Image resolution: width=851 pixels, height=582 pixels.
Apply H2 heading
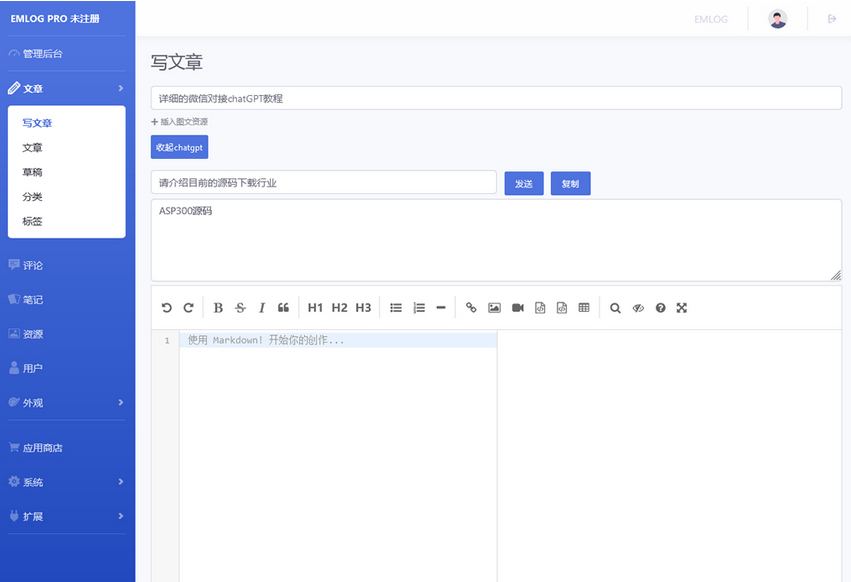[x=339, y=308]
